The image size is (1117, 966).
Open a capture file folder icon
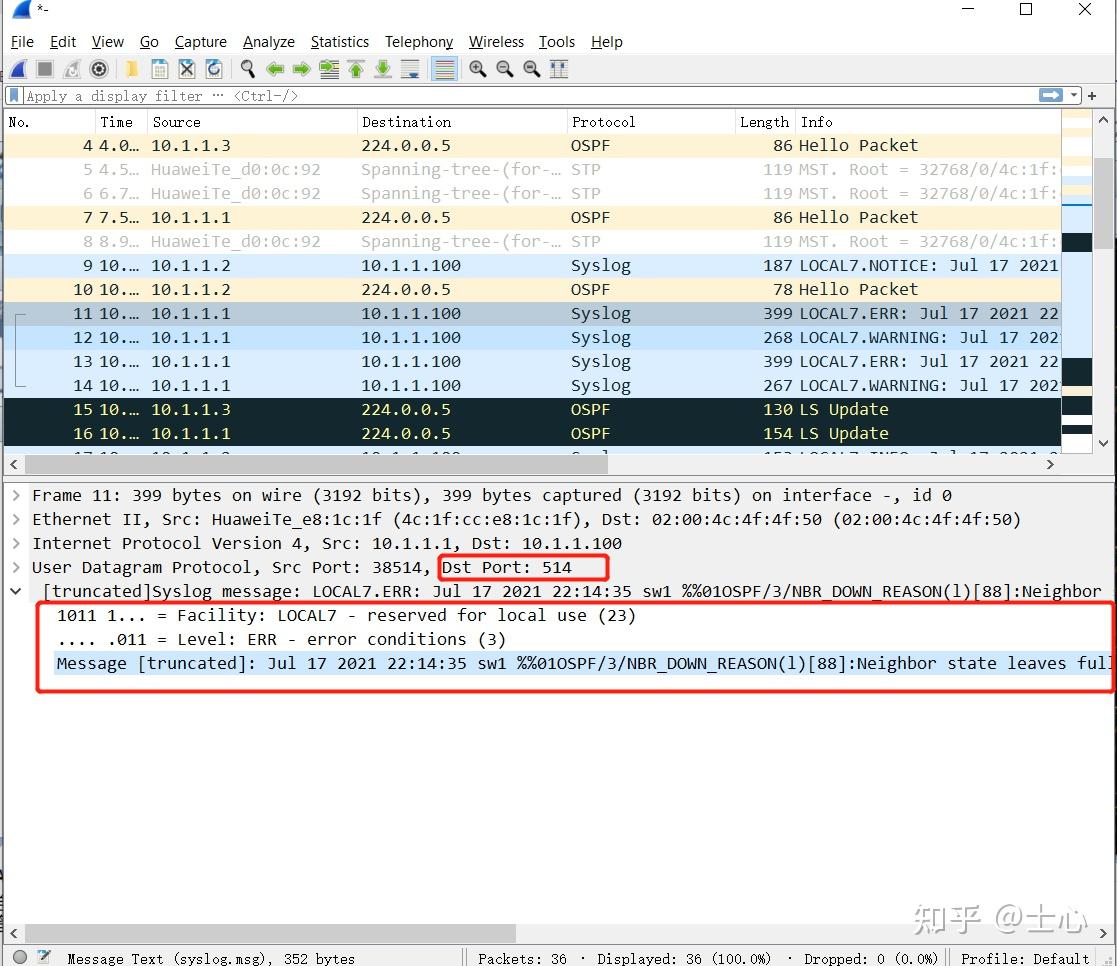[x=132, y=69]
